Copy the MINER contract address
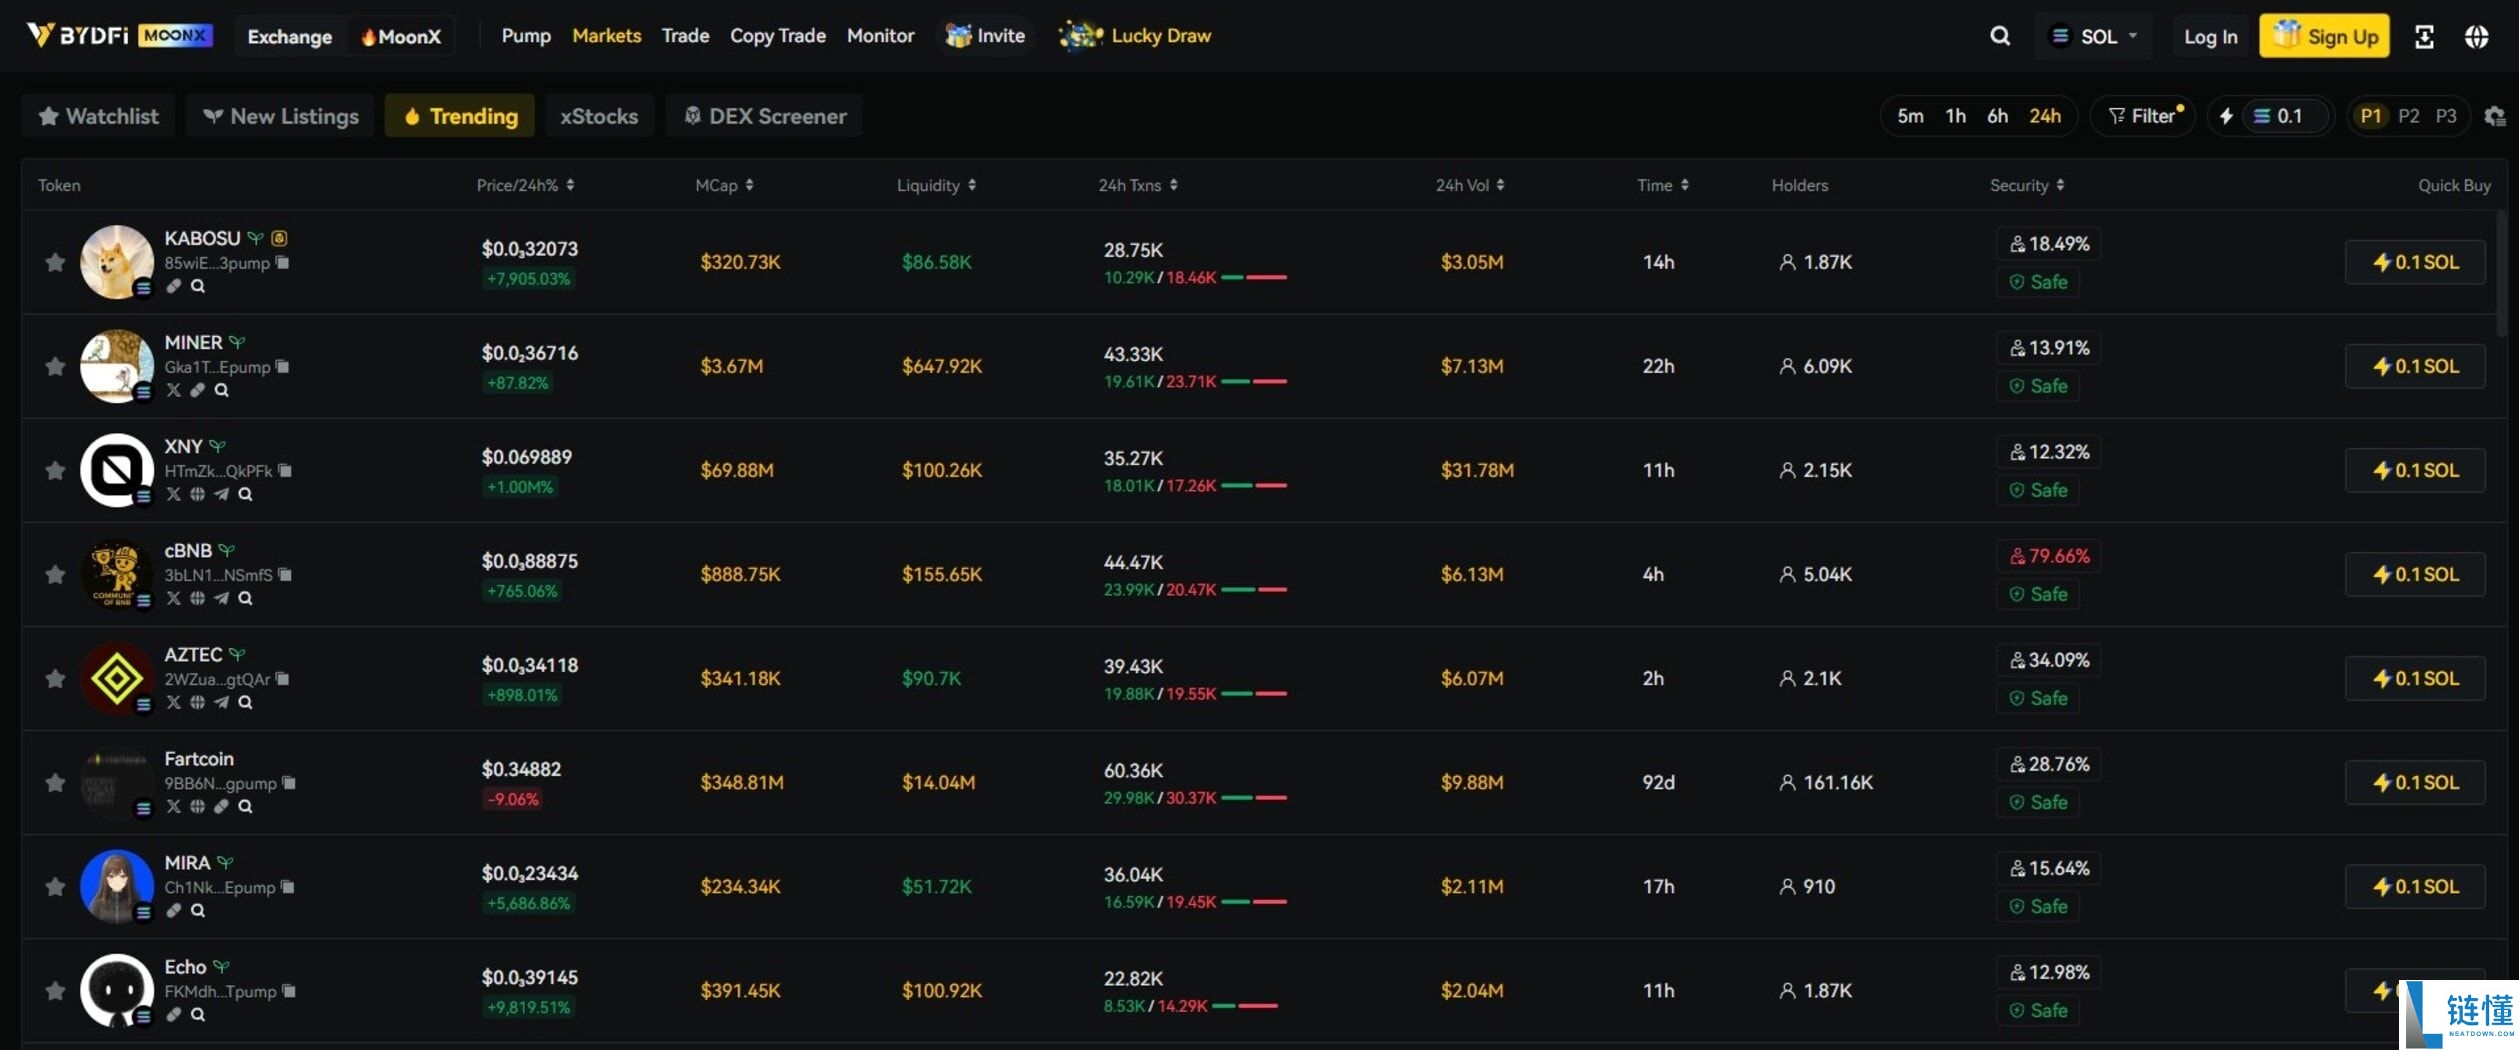 click(x=283, y=367)
